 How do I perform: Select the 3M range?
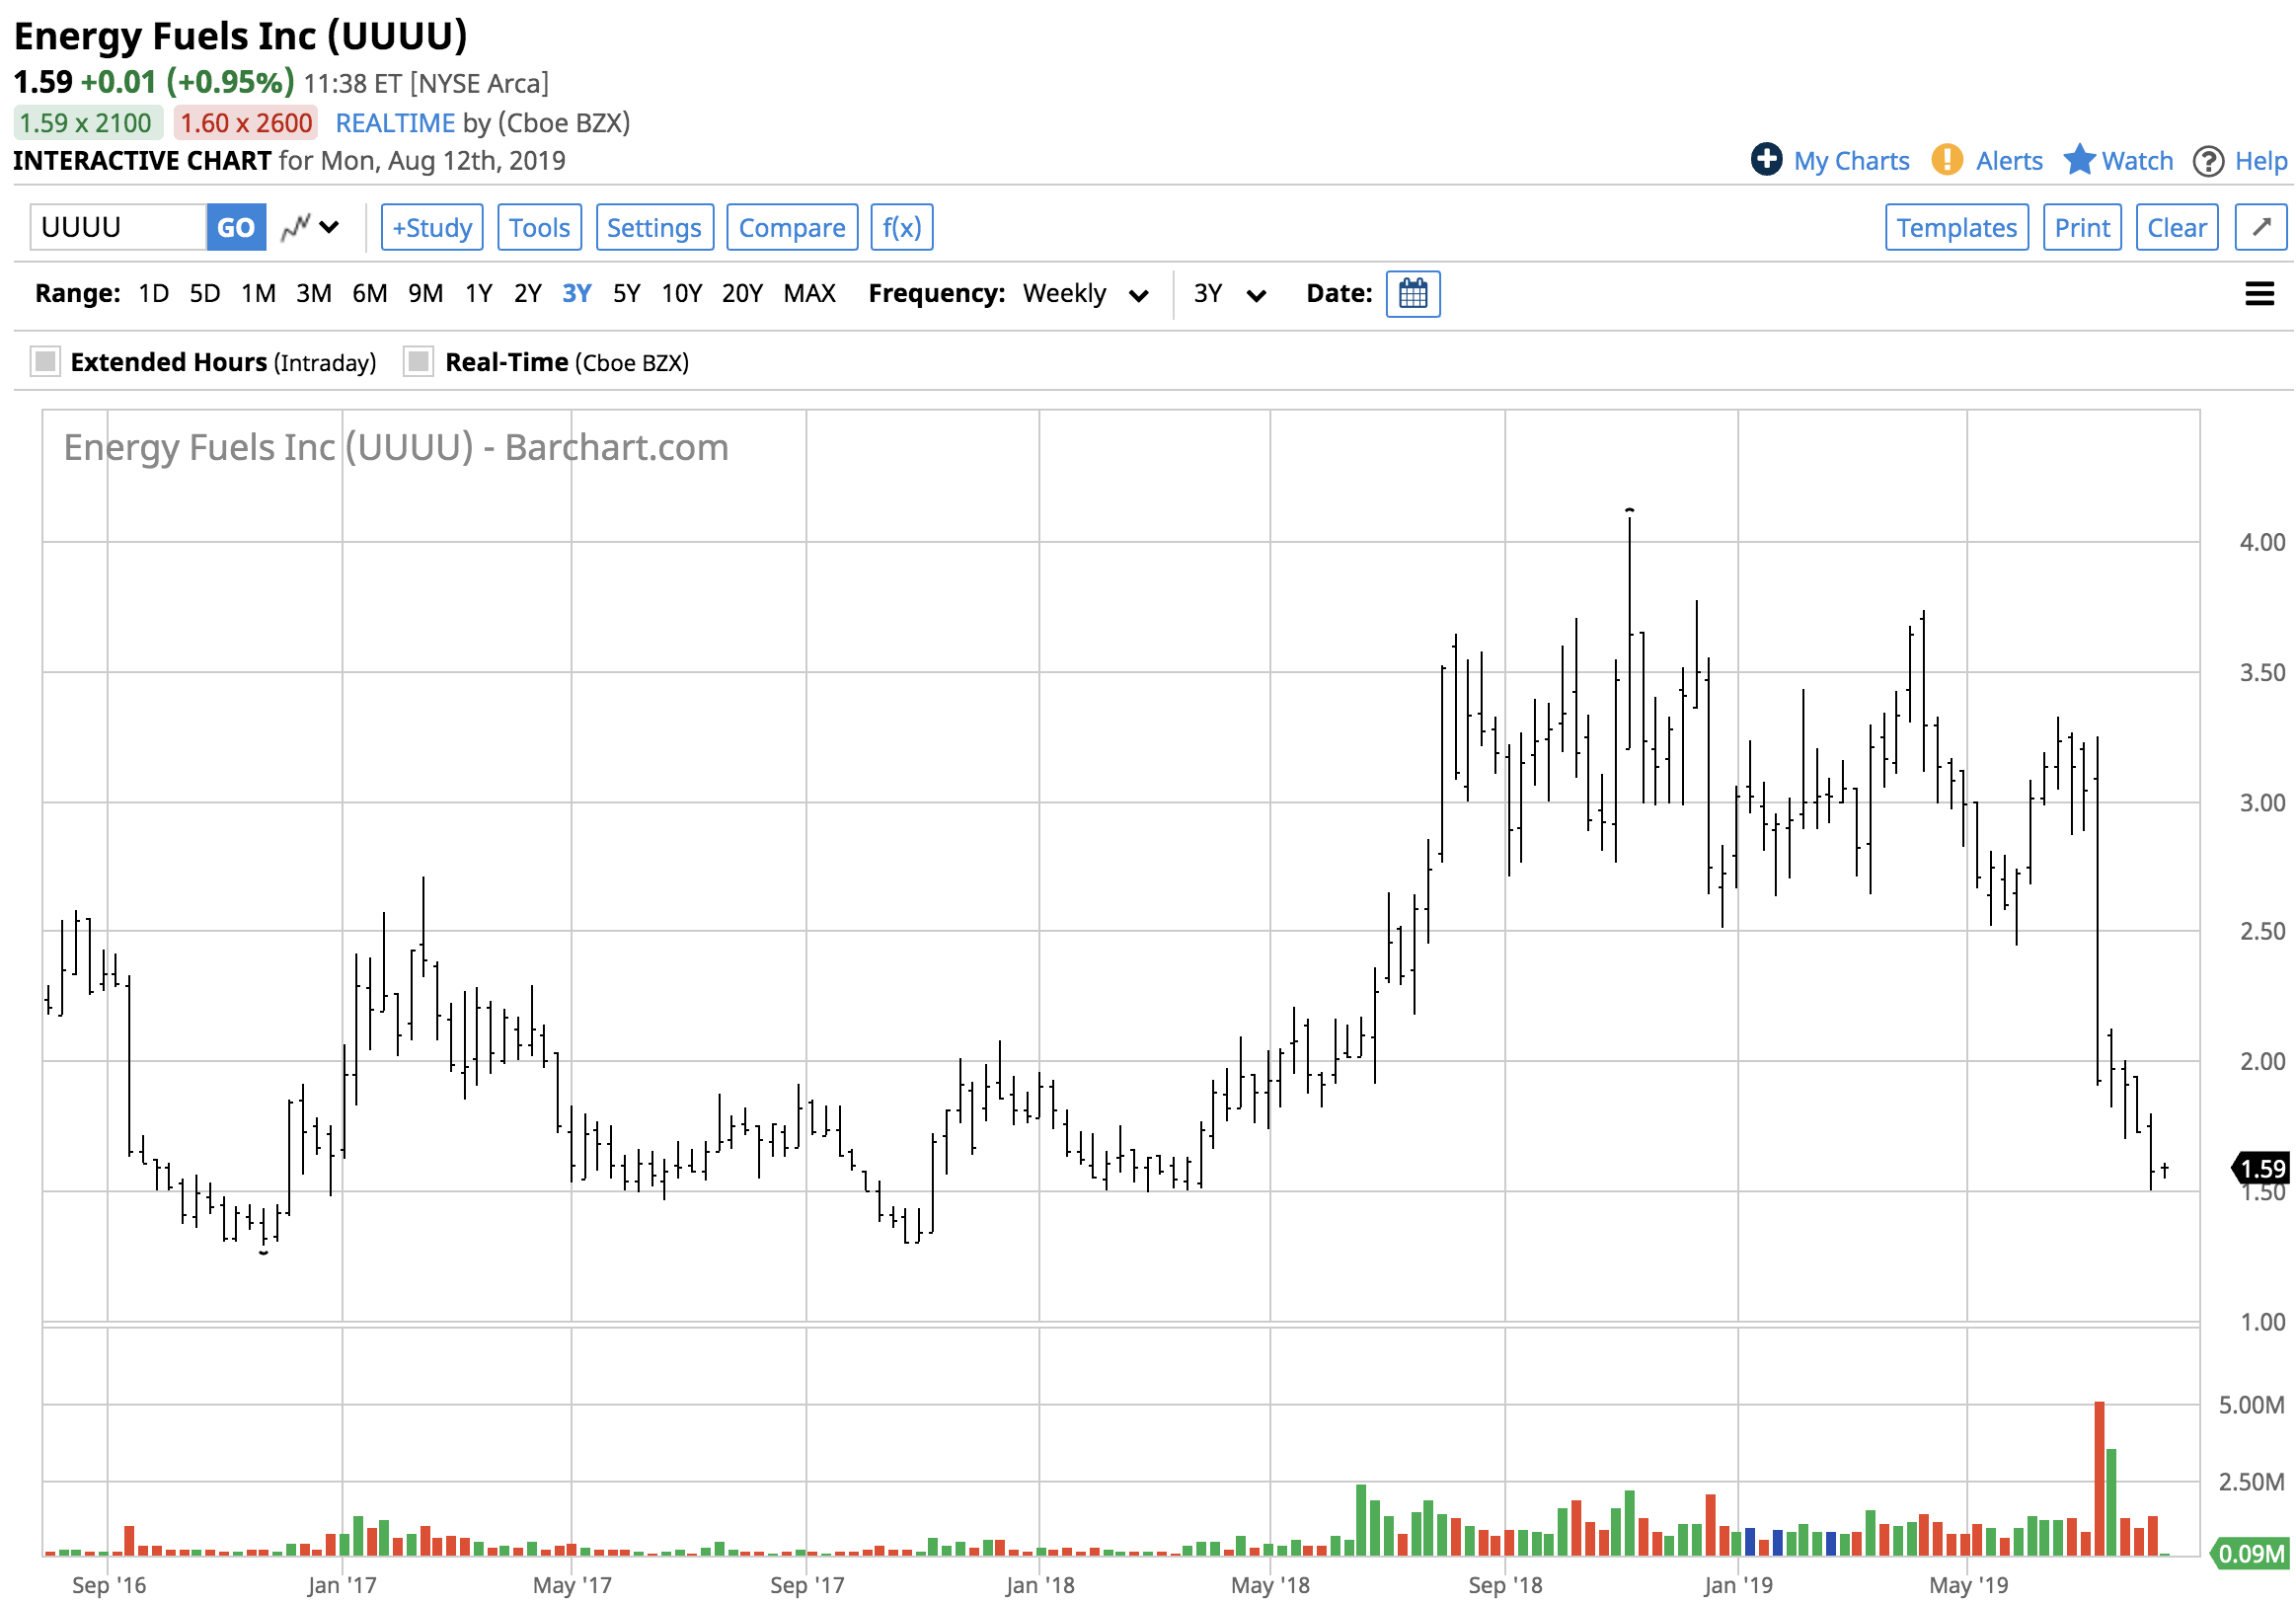314,294
